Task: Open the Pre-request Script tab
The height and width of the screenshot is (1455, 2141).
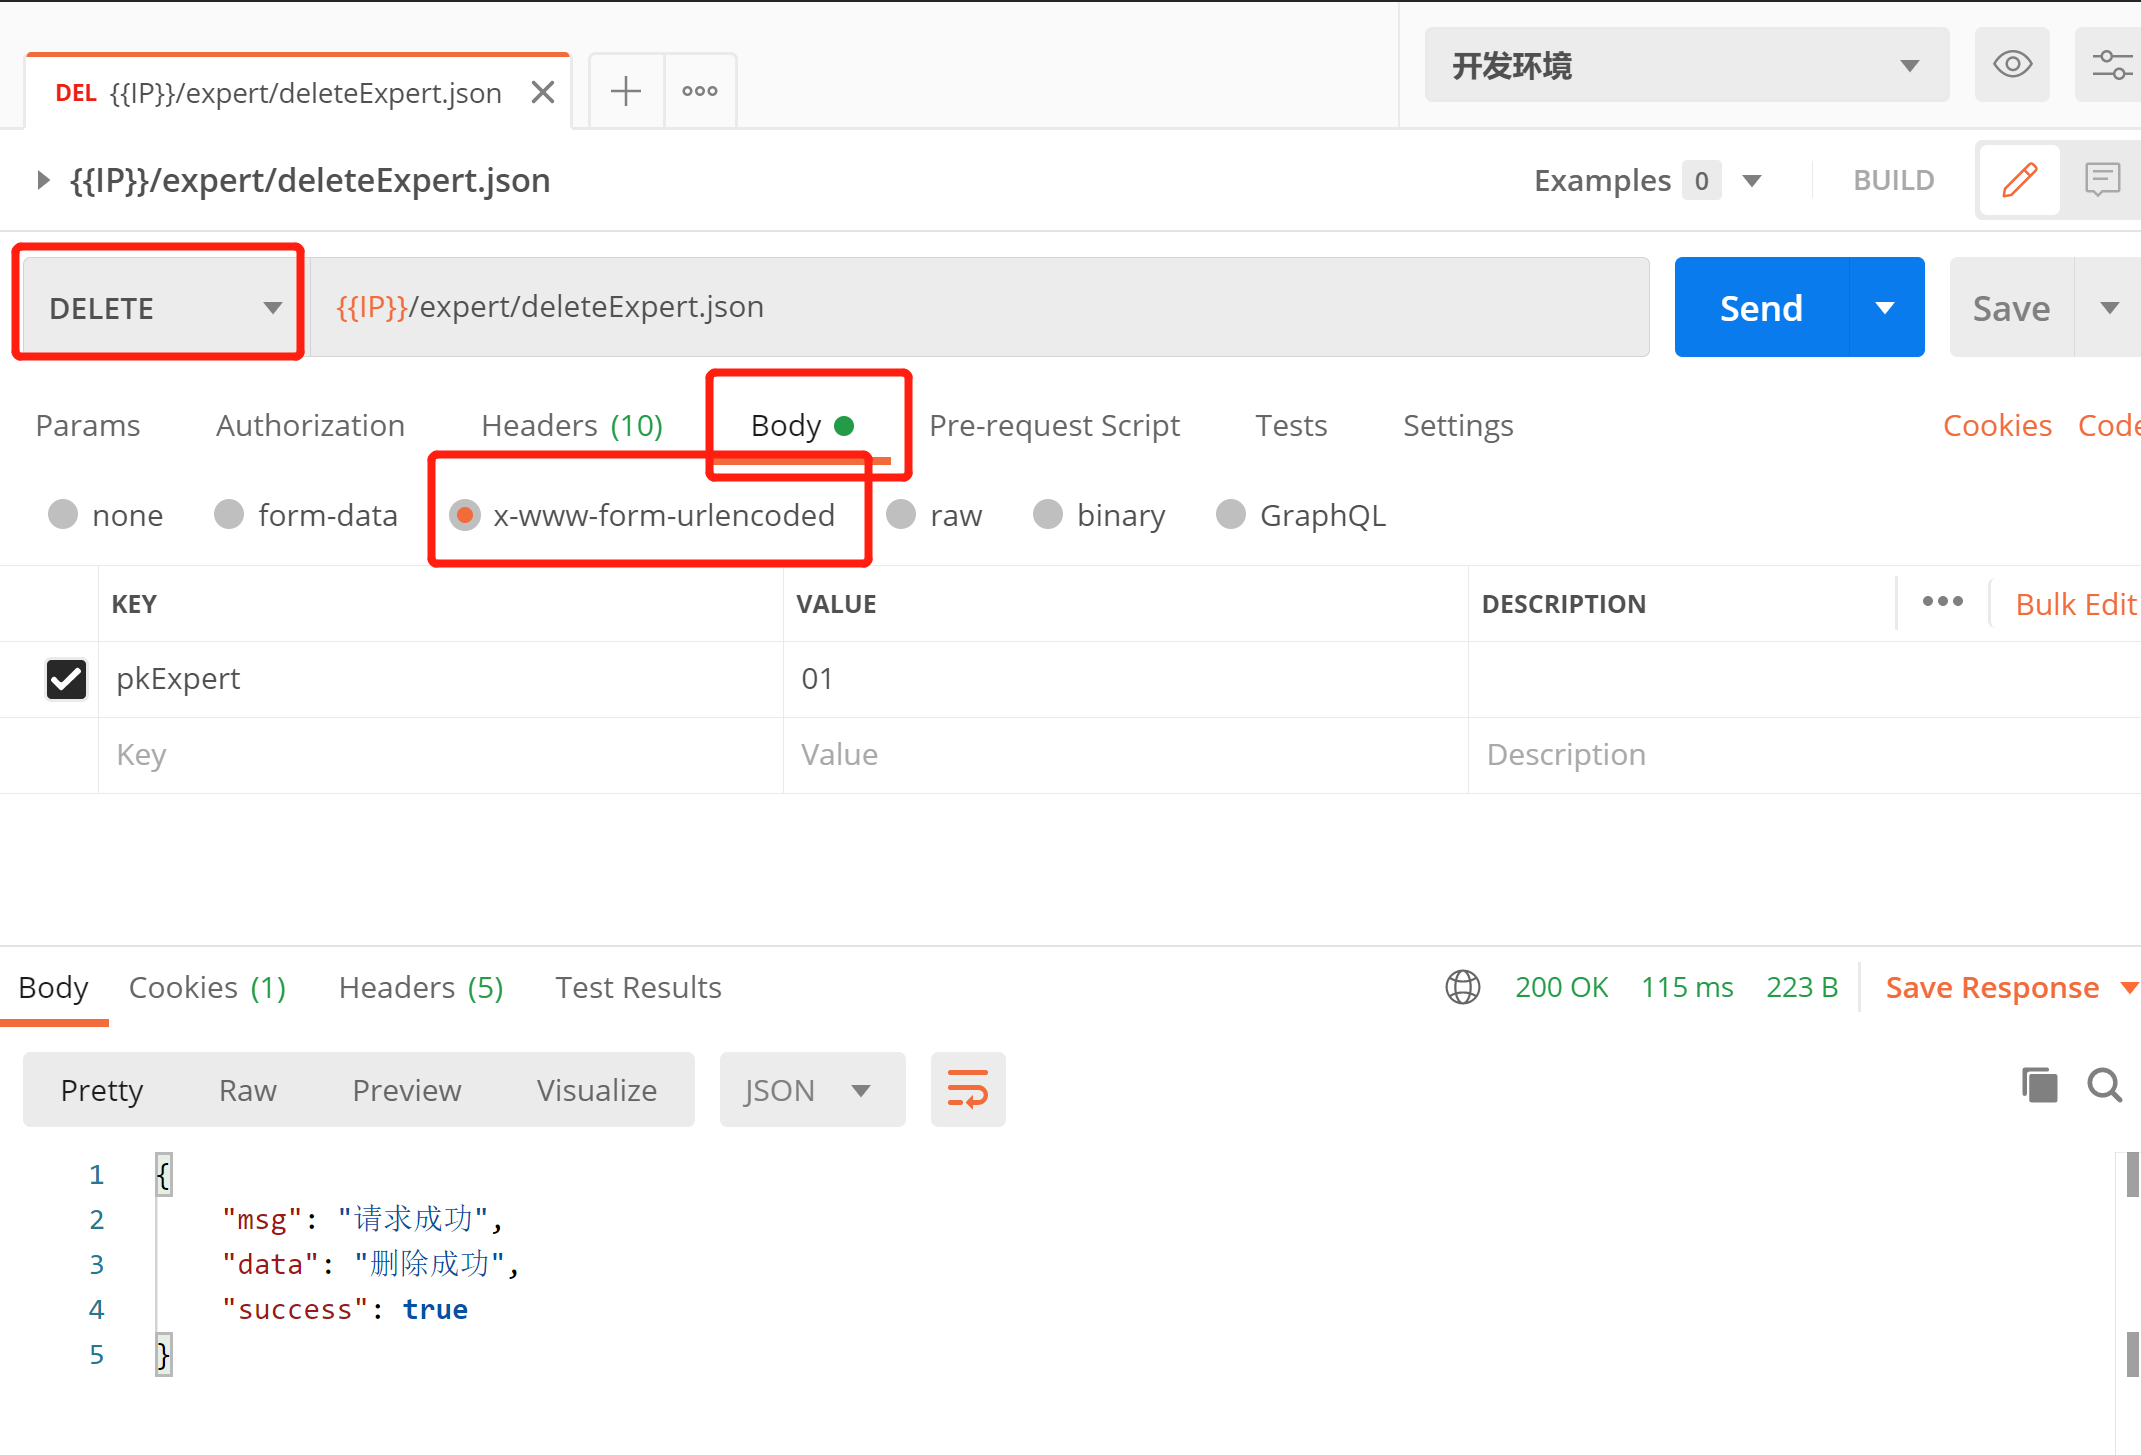Action: pos(1053,425)
